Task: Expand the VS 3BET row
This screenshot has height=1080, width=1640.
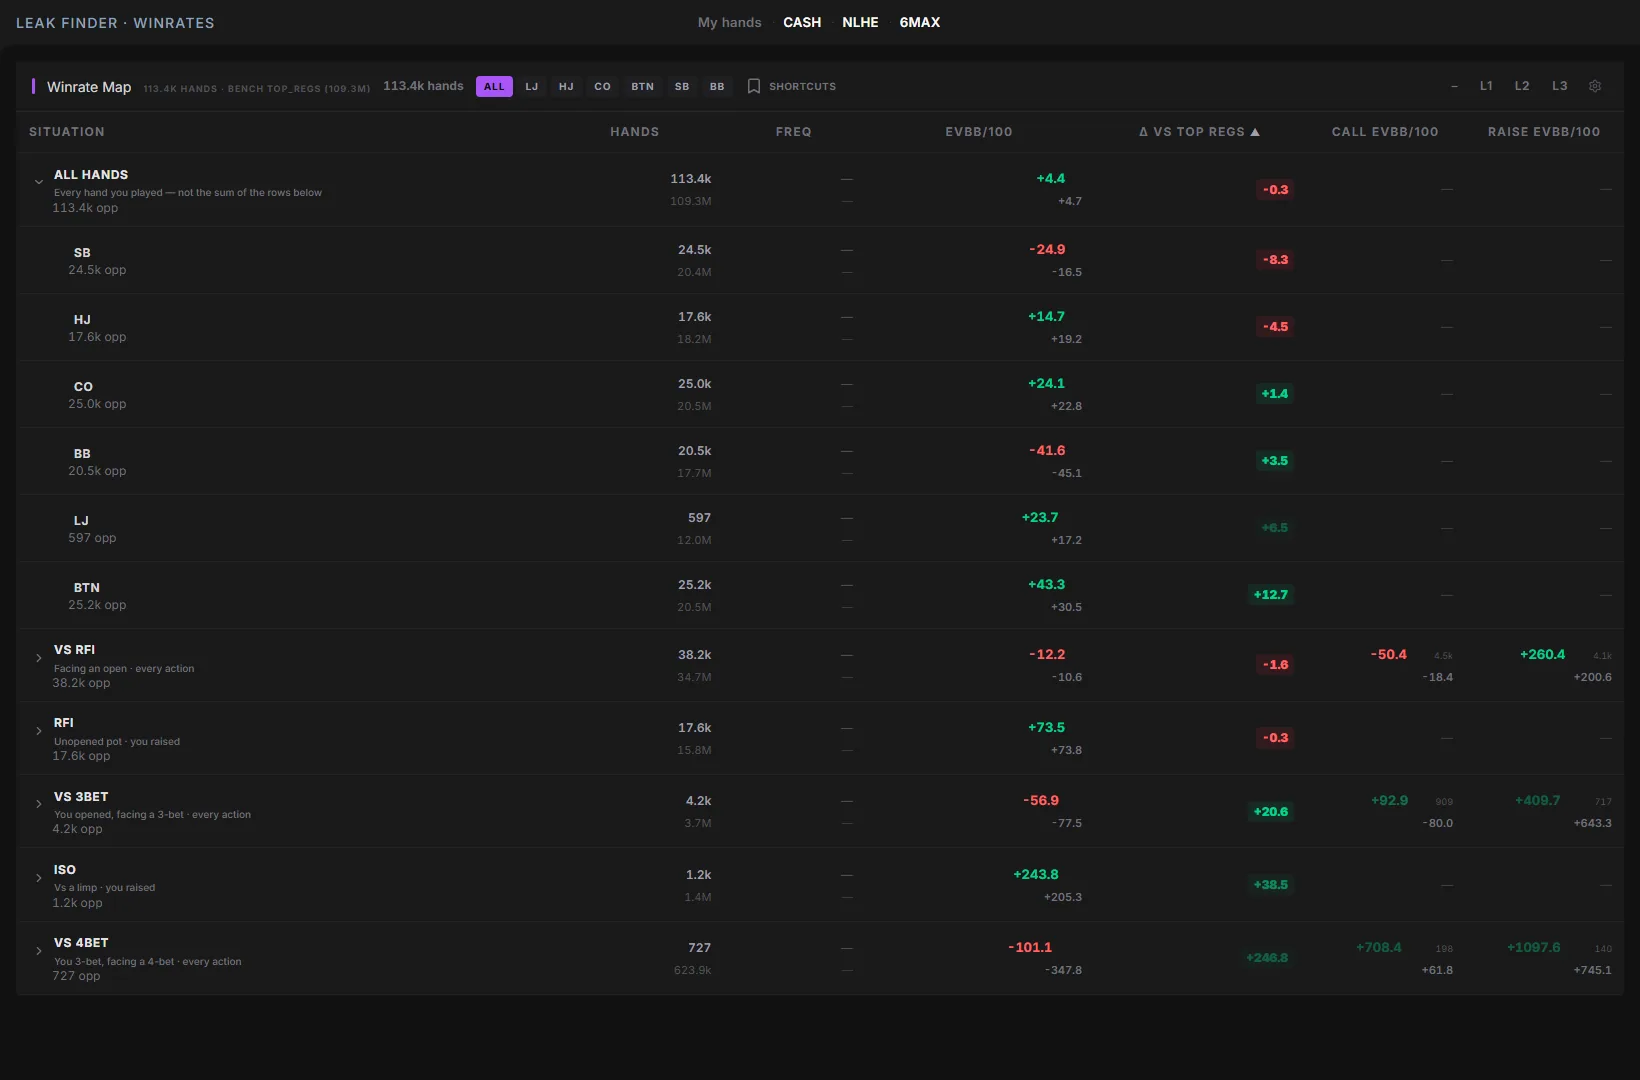Action: (39, 804)
